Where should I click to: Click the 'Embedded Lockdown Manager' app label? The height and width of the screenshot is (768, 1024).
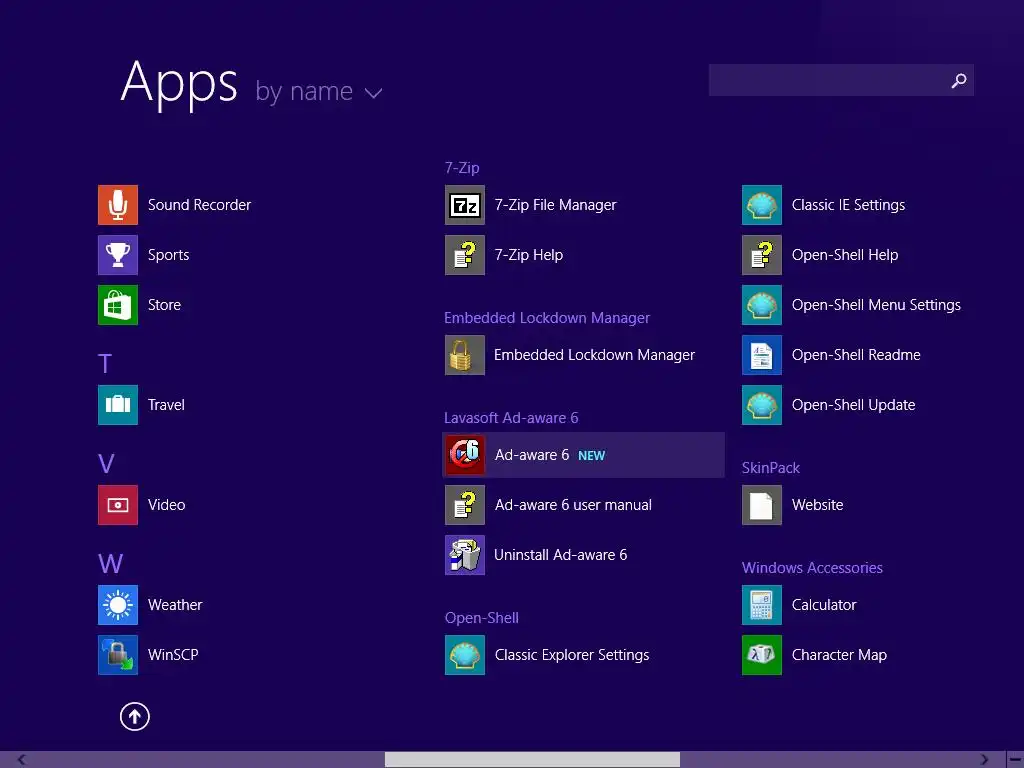click(594, 355)
